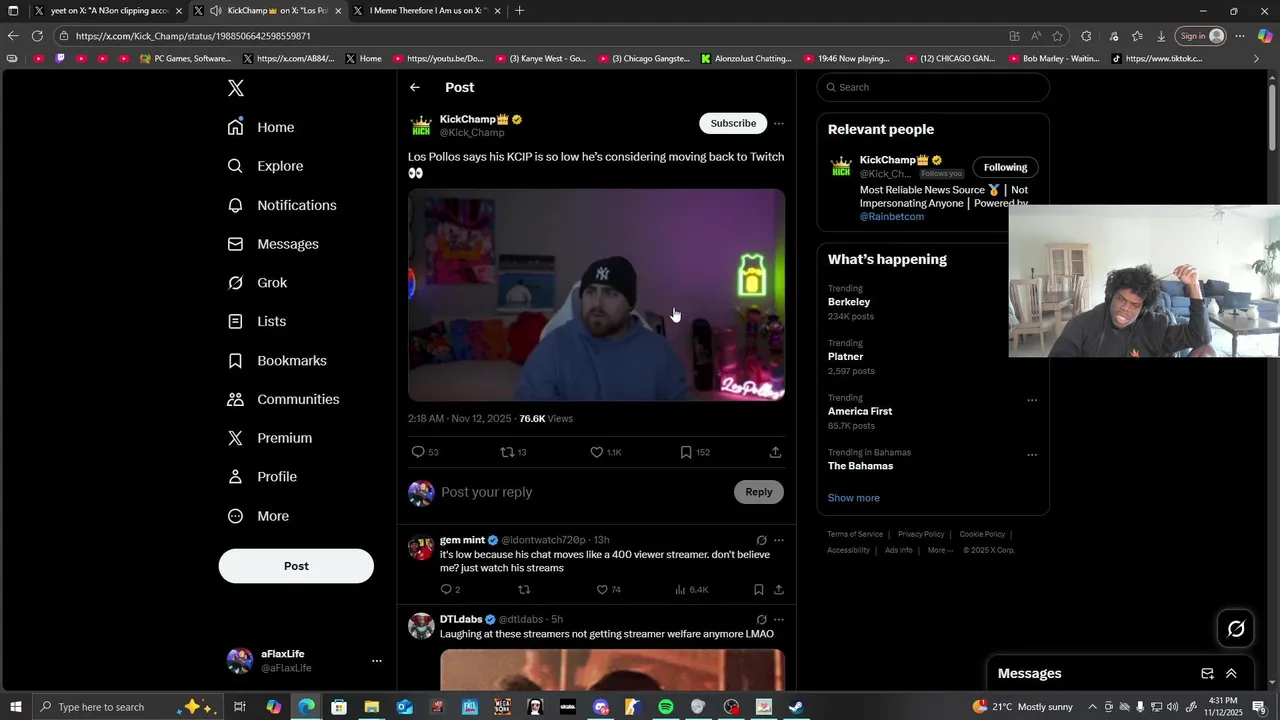Image resolution: width=1280 pixels, height=720 pixels.
Task: Click the browser address bar URL
Action: click(x=193, y=36)
